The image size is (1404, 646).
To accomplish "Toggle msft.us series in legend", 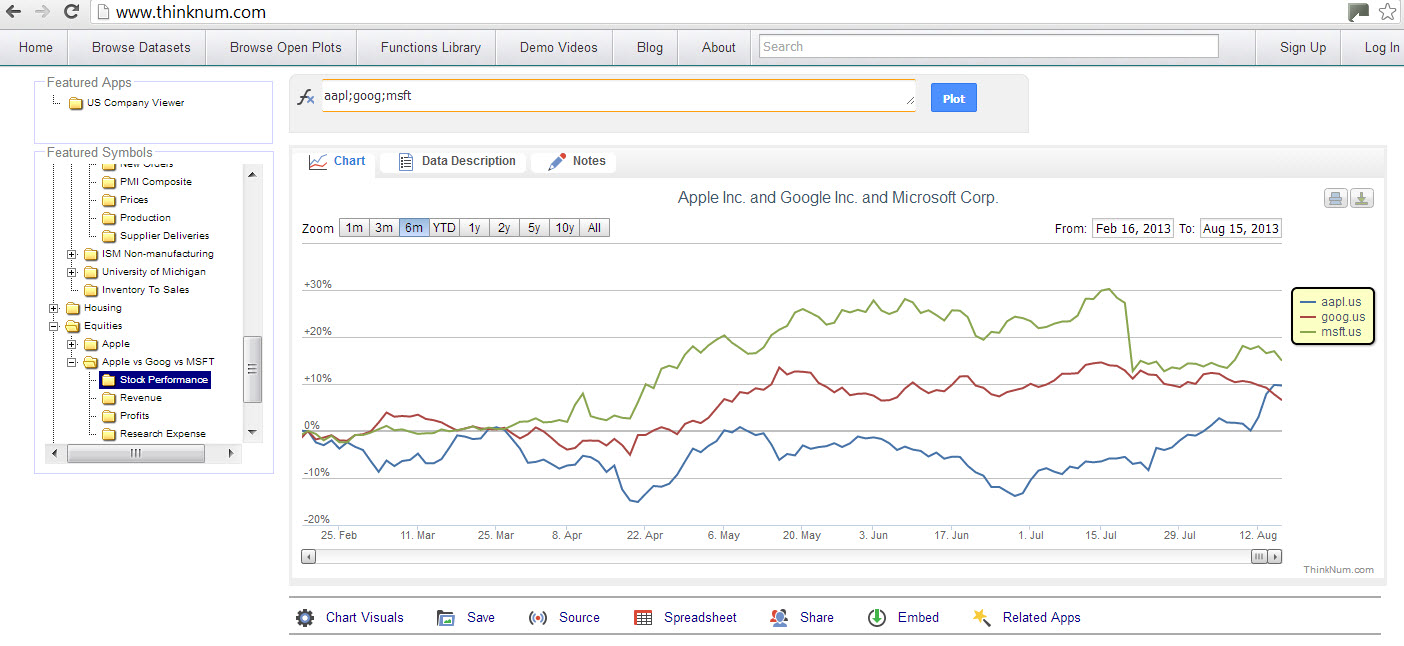I will tap(1332, 332).
